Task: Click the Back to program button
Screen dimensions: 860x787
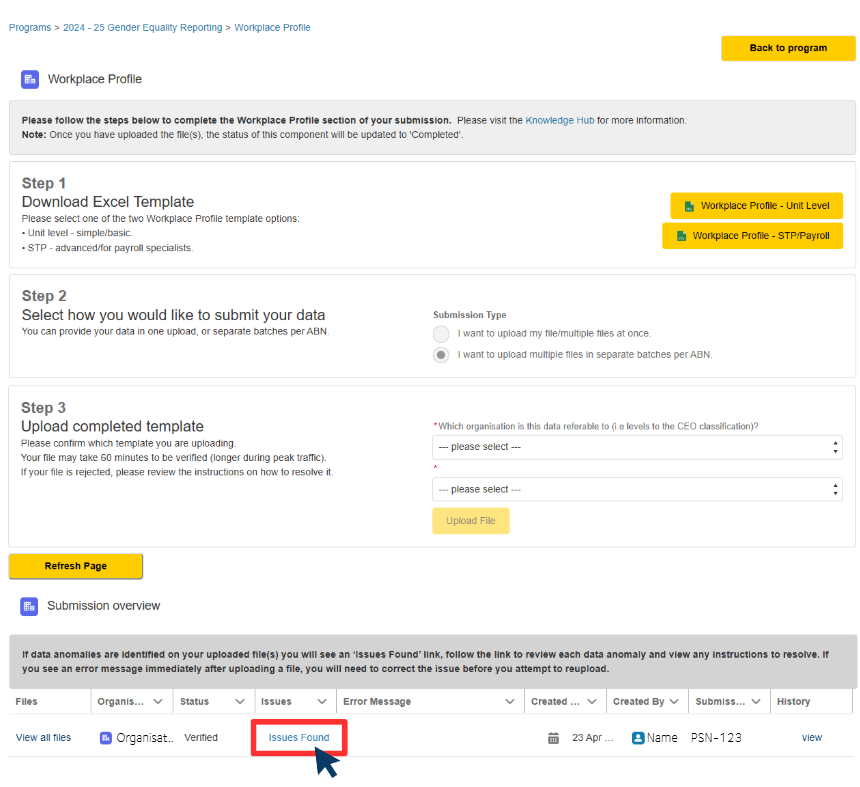Action: pyautogui.click(x=788, y=48)
